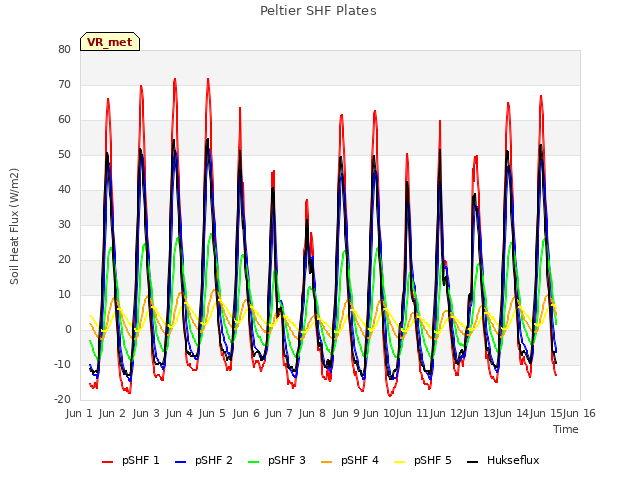Click the Jun 16 x-axis tick label

[x=580, y=413]
